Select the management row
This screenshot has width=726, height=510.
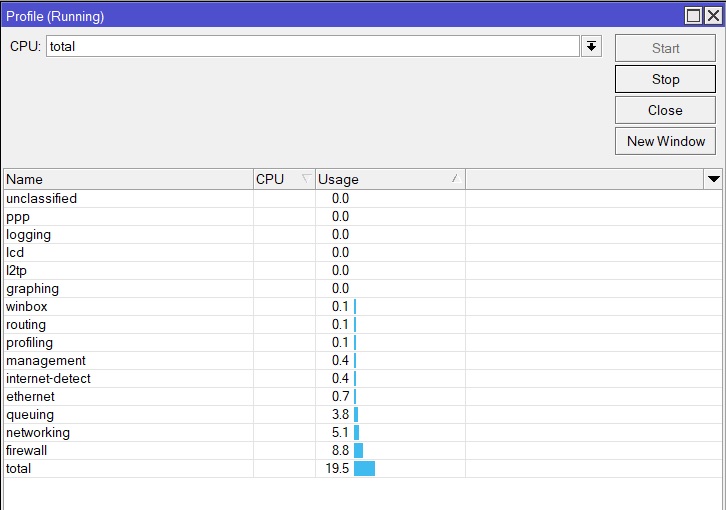[363, 360]
